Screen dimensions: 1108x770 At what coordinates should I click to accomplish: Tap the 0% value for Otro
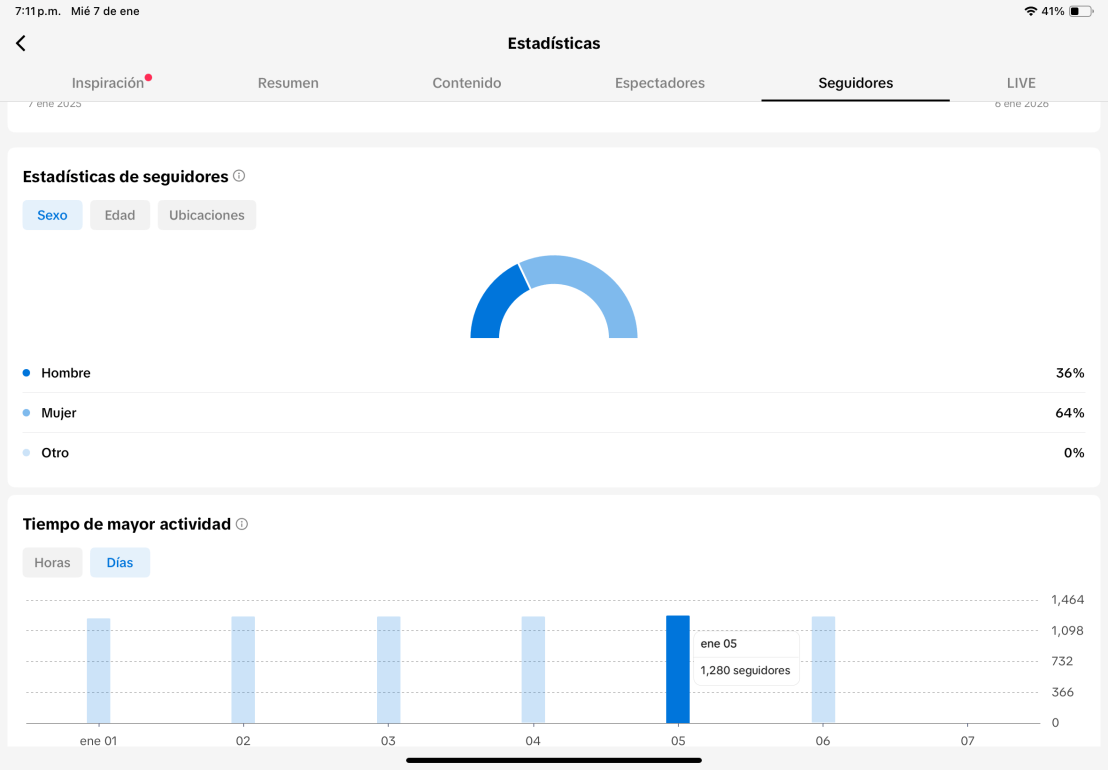tap(1074, 453)
